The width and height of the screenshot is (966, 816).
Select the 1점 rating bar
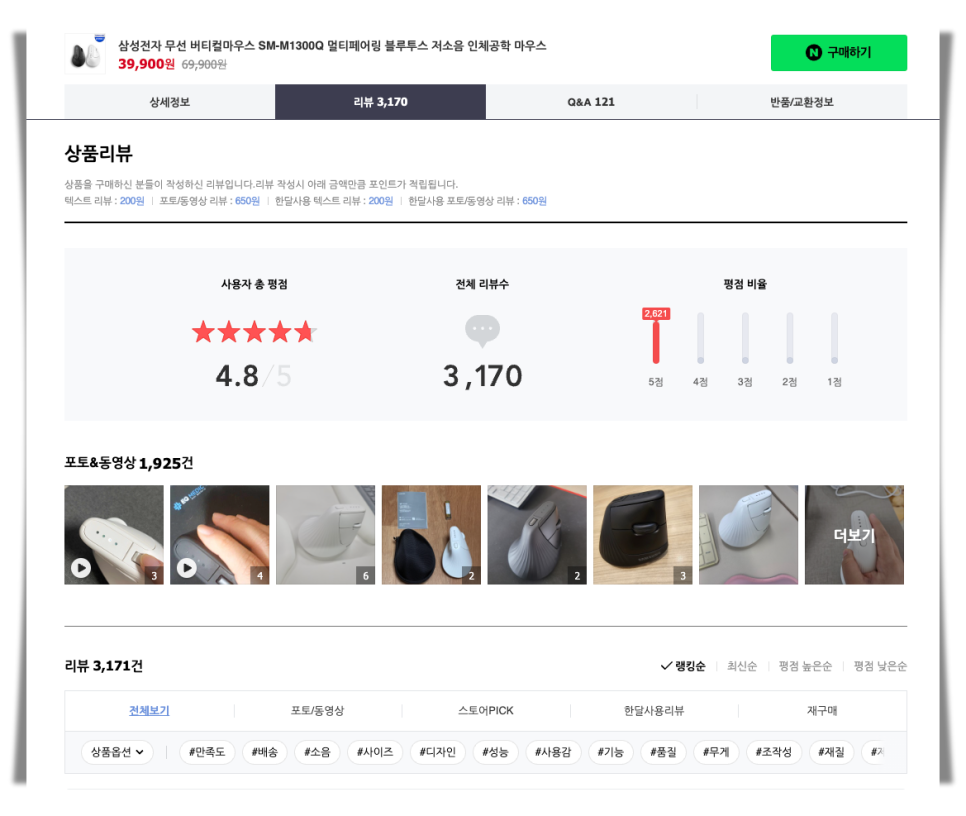point(834,339)
